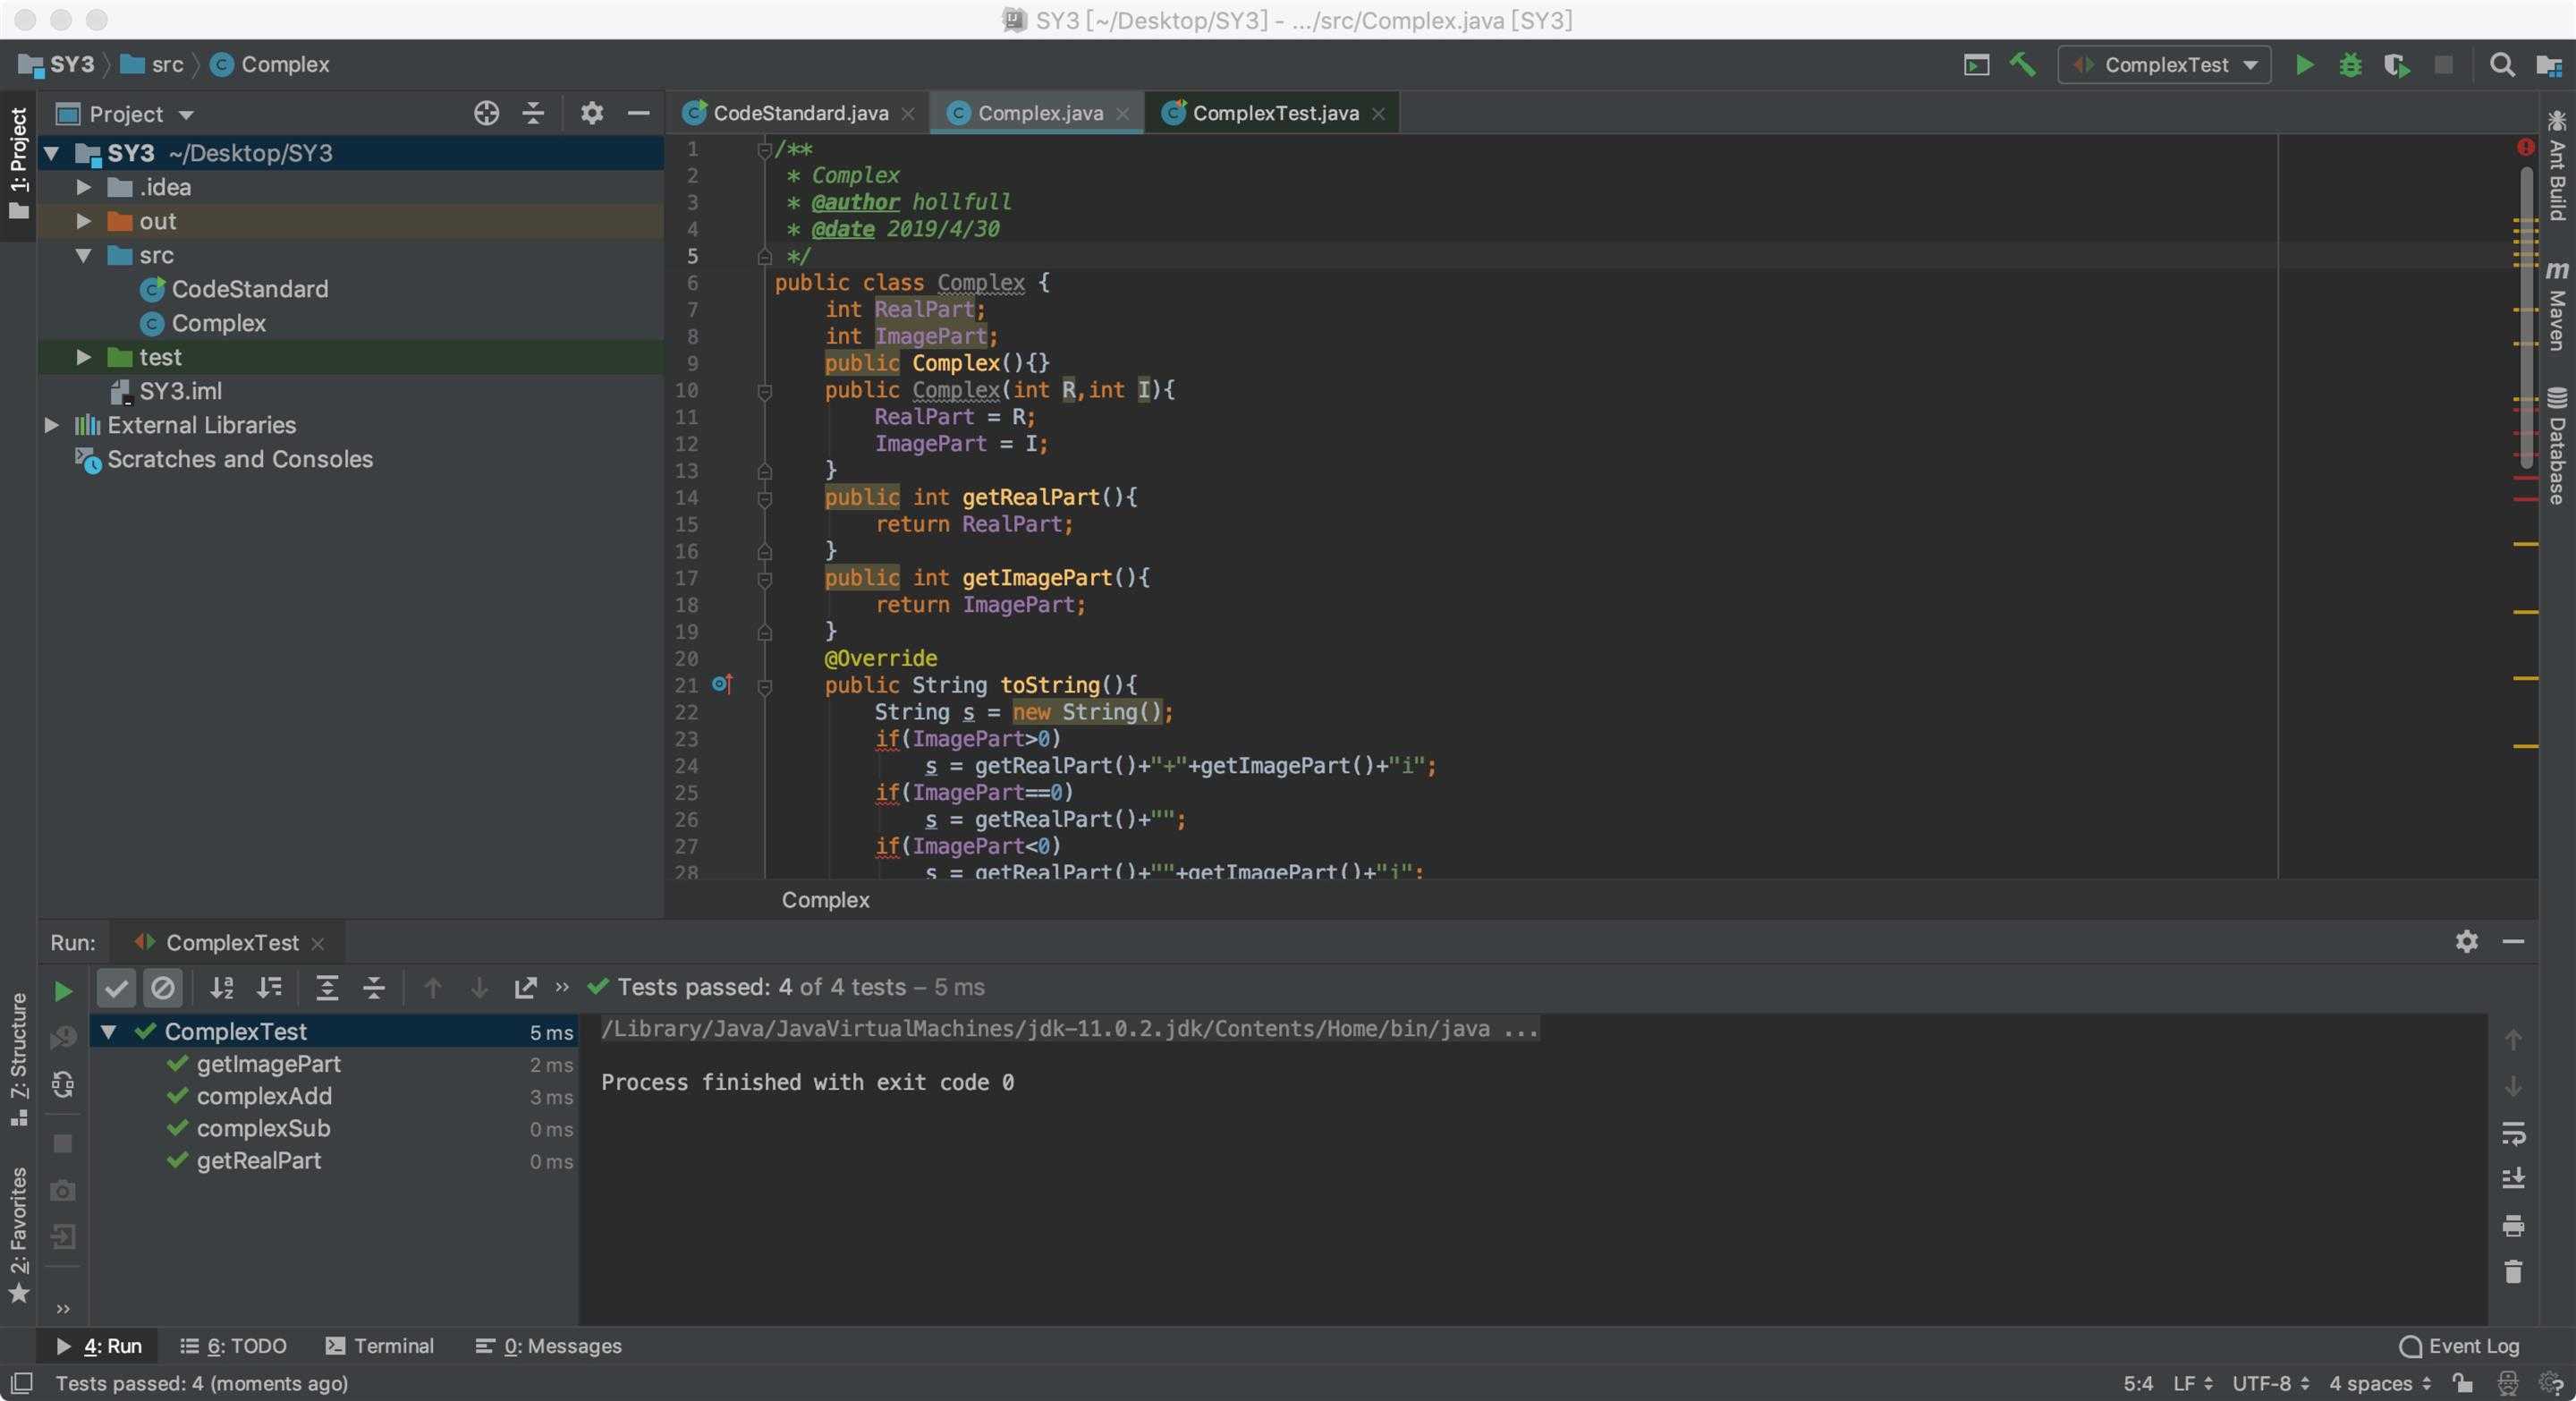The width and height of the screenshot is (2576, 1401).
Task: Toggle read-only lock icon in status bar
Action: (2463, 1383)
